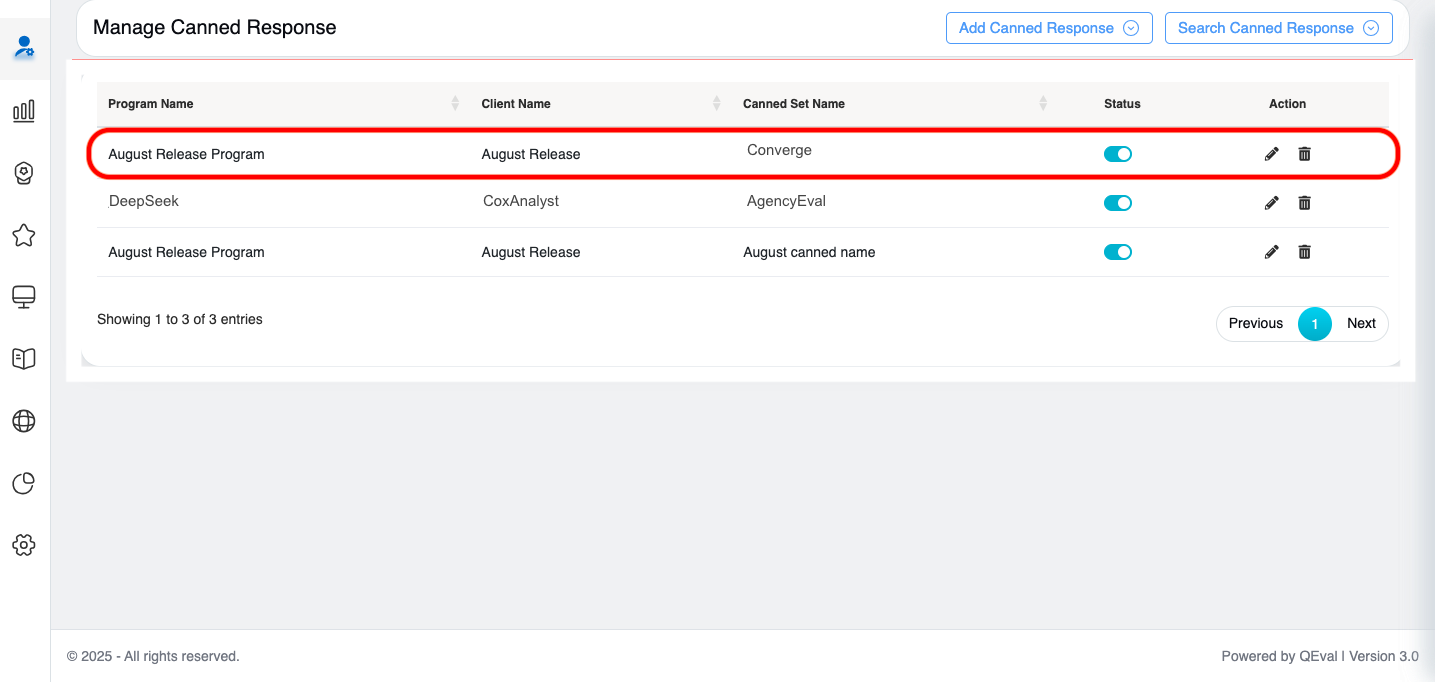Open the monitor icon in sidebar
Screen dimensions: 1435x682
[x=24, y=297]
